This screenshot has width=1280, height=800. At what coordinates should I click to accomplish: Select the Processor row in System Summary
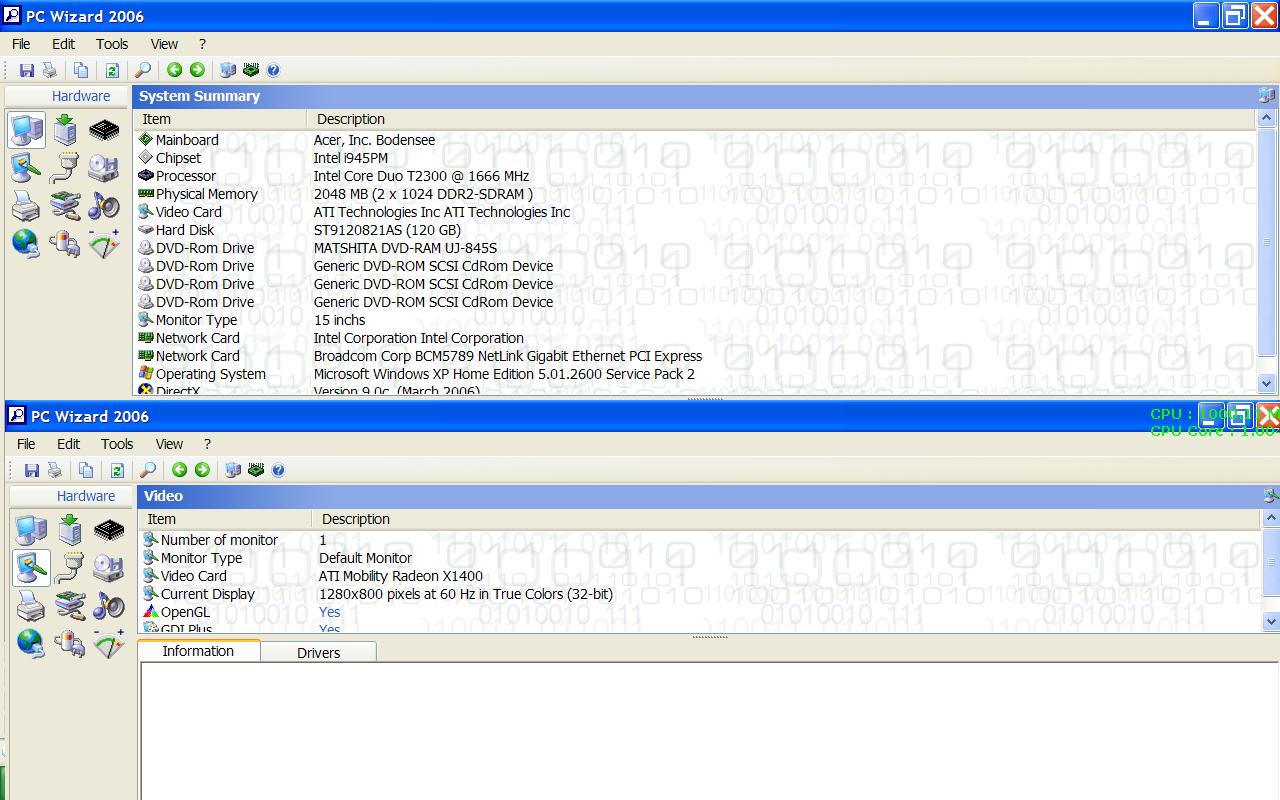point(186,176)
